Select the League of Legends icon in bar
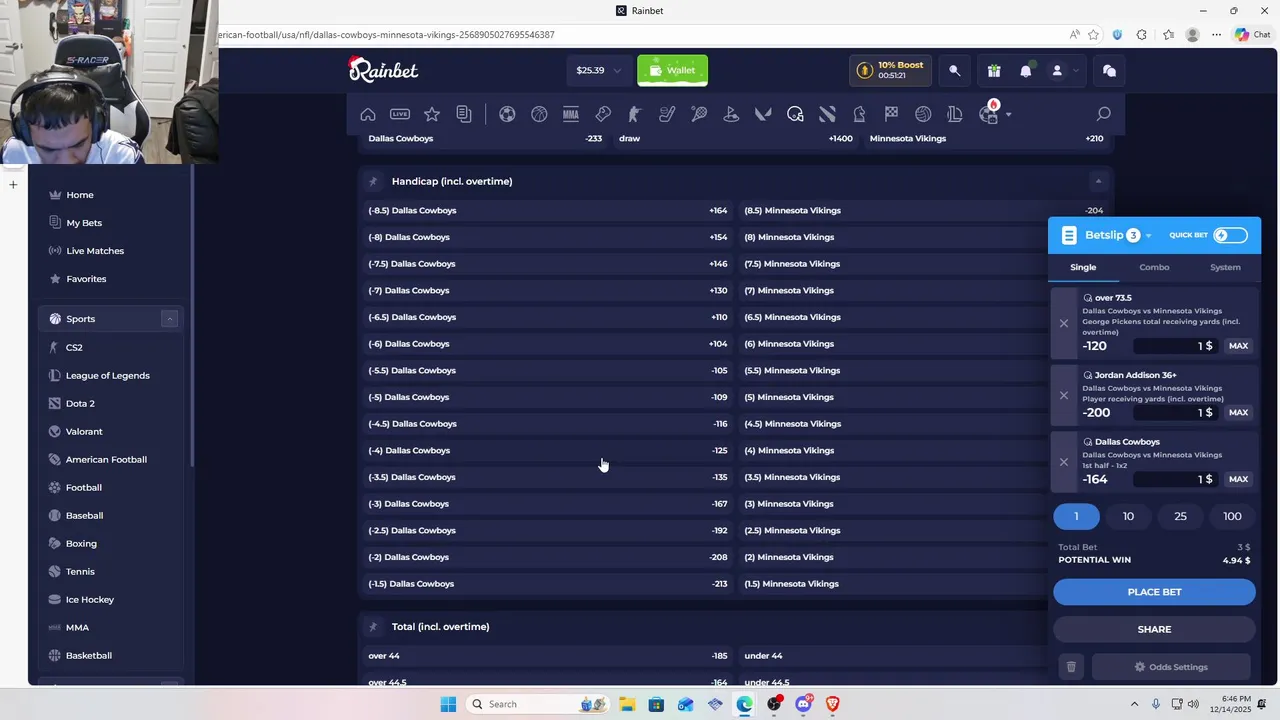 [955, 114]
